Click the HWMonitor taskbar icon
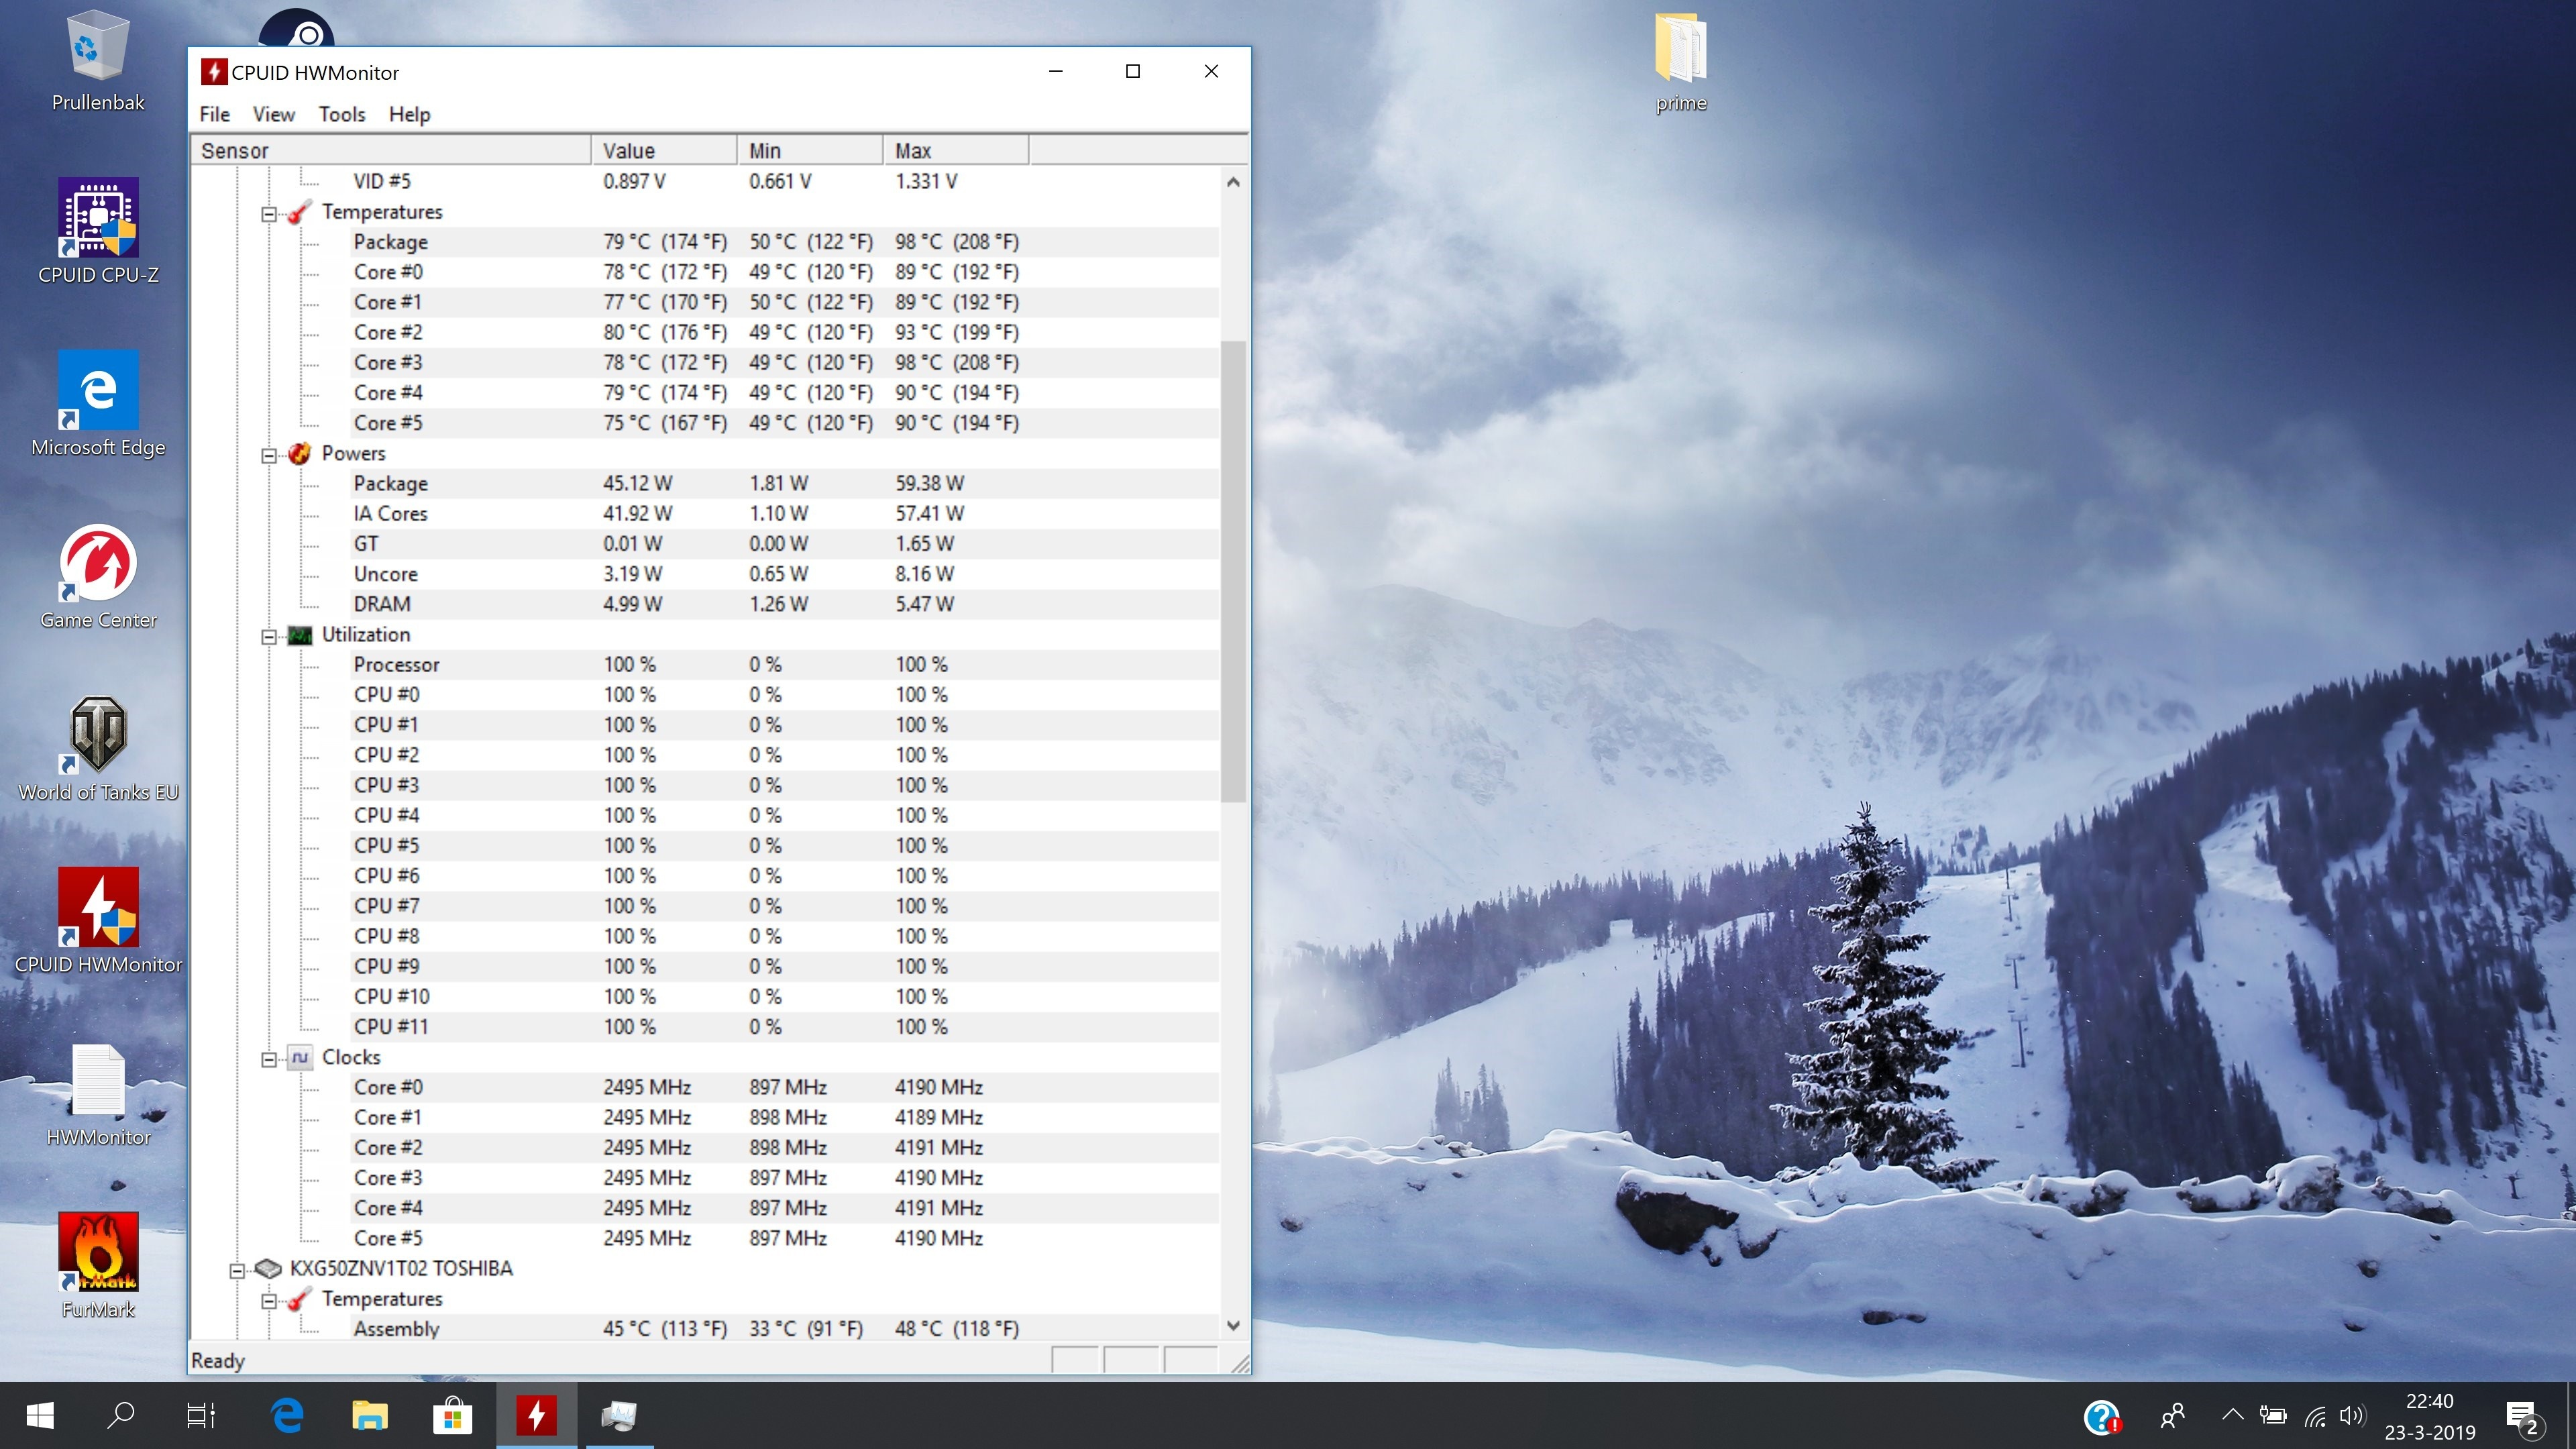The height and width of the screenshot is (1449, 2576). [x=536, y=1415]
